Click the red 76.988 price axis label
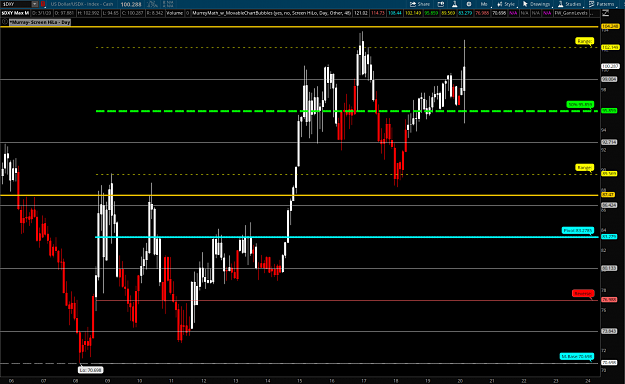The height and width of the screenshot is (384, 625). [x=609, y=299]
